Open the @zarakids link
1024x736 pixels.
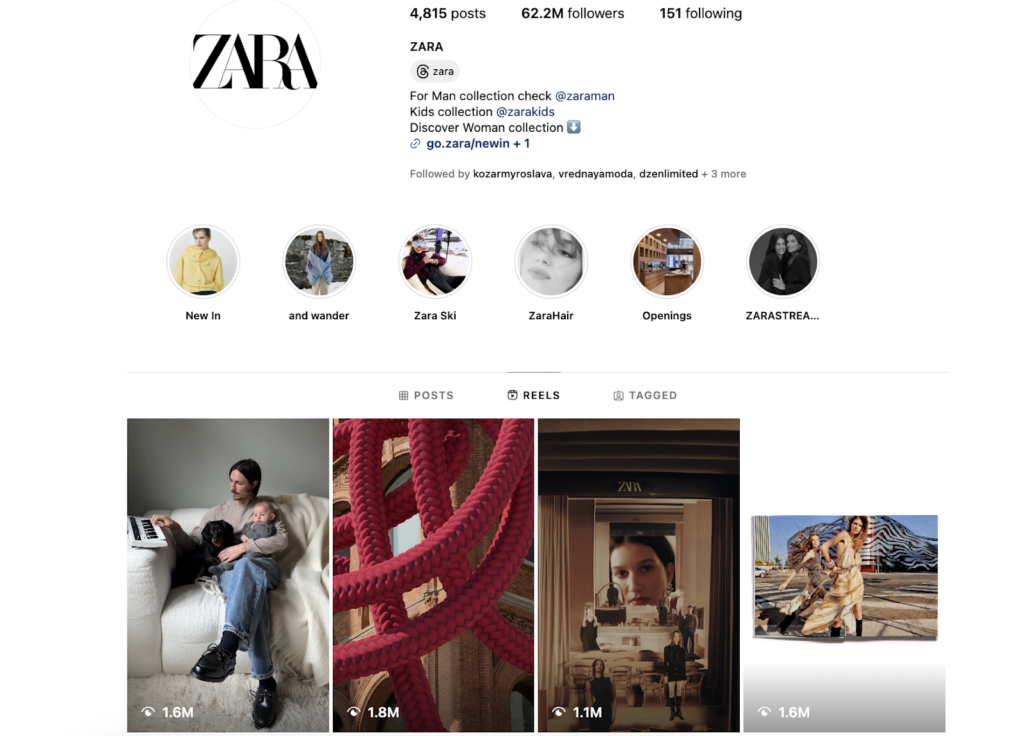coord(525,112)
